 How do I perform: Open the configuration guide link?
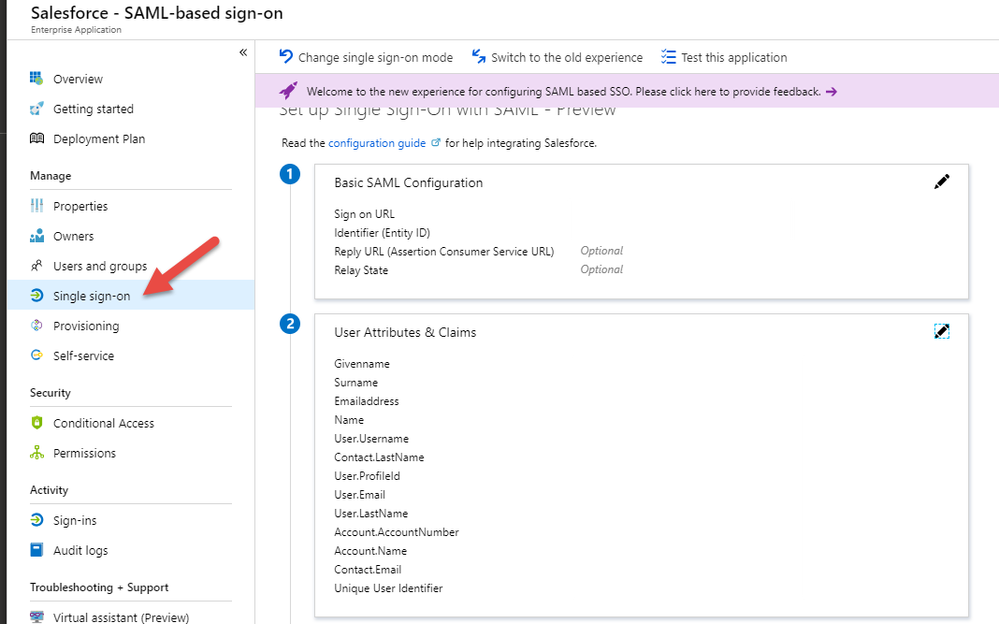click(x=377, y=143)
